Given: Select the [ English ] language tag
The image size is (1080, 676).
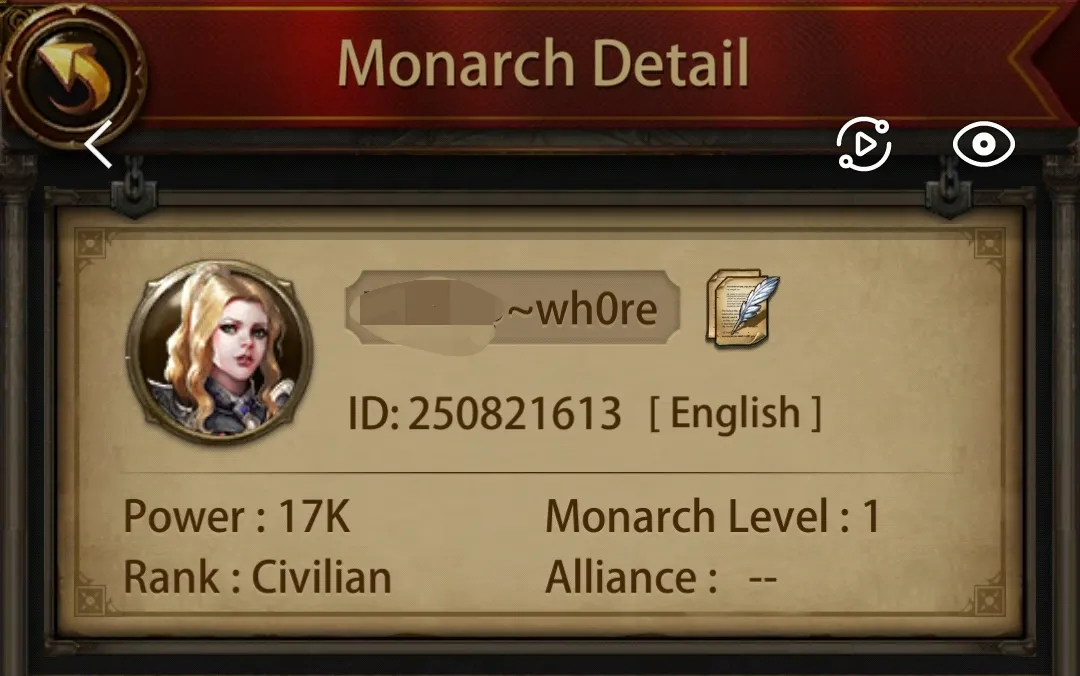Looking at the screenshot, I should point(736,413).
